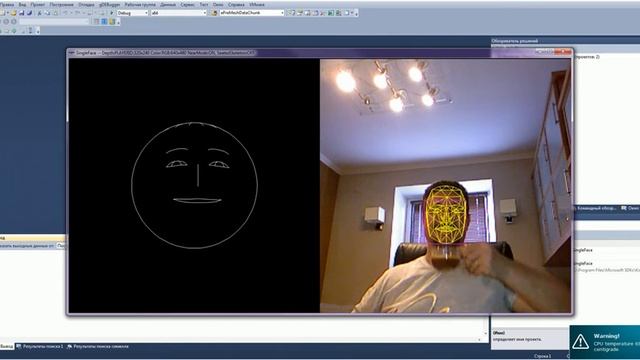The width and height of the screenshot is (640, 360).
Task: Open the Debug configuration dropdown
Action: point(132,13)
